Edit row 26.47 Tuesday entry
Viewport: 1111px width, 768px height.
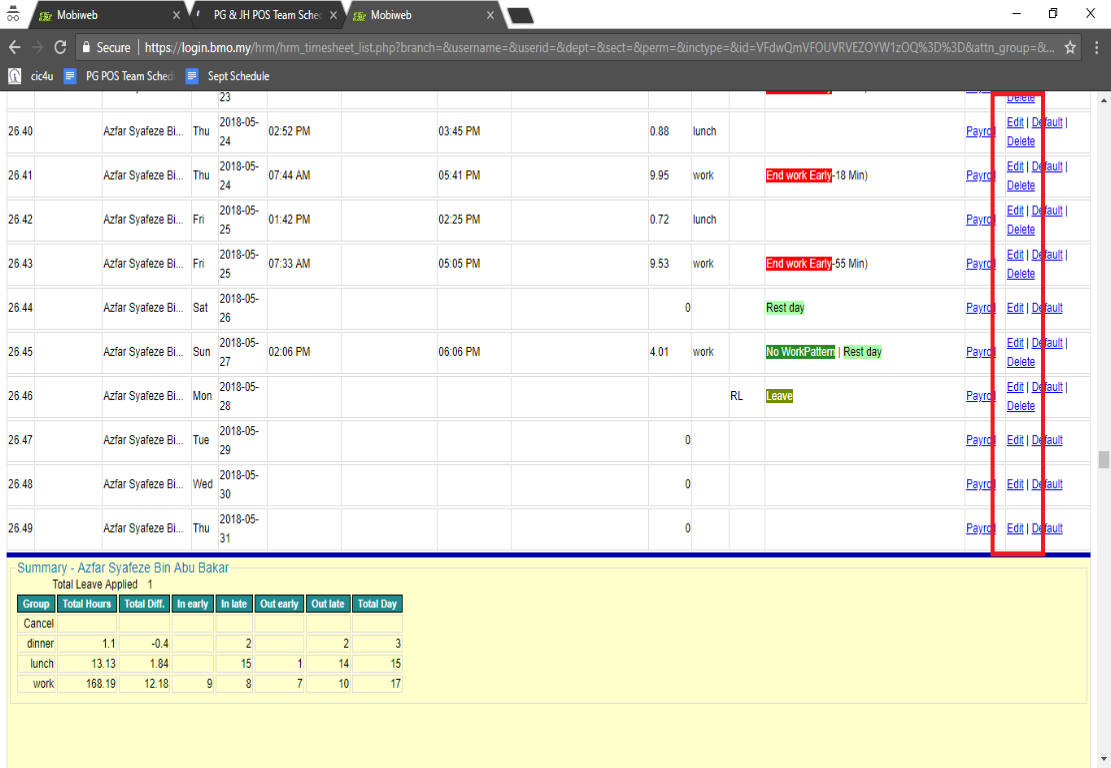[x=1015, y=440]
